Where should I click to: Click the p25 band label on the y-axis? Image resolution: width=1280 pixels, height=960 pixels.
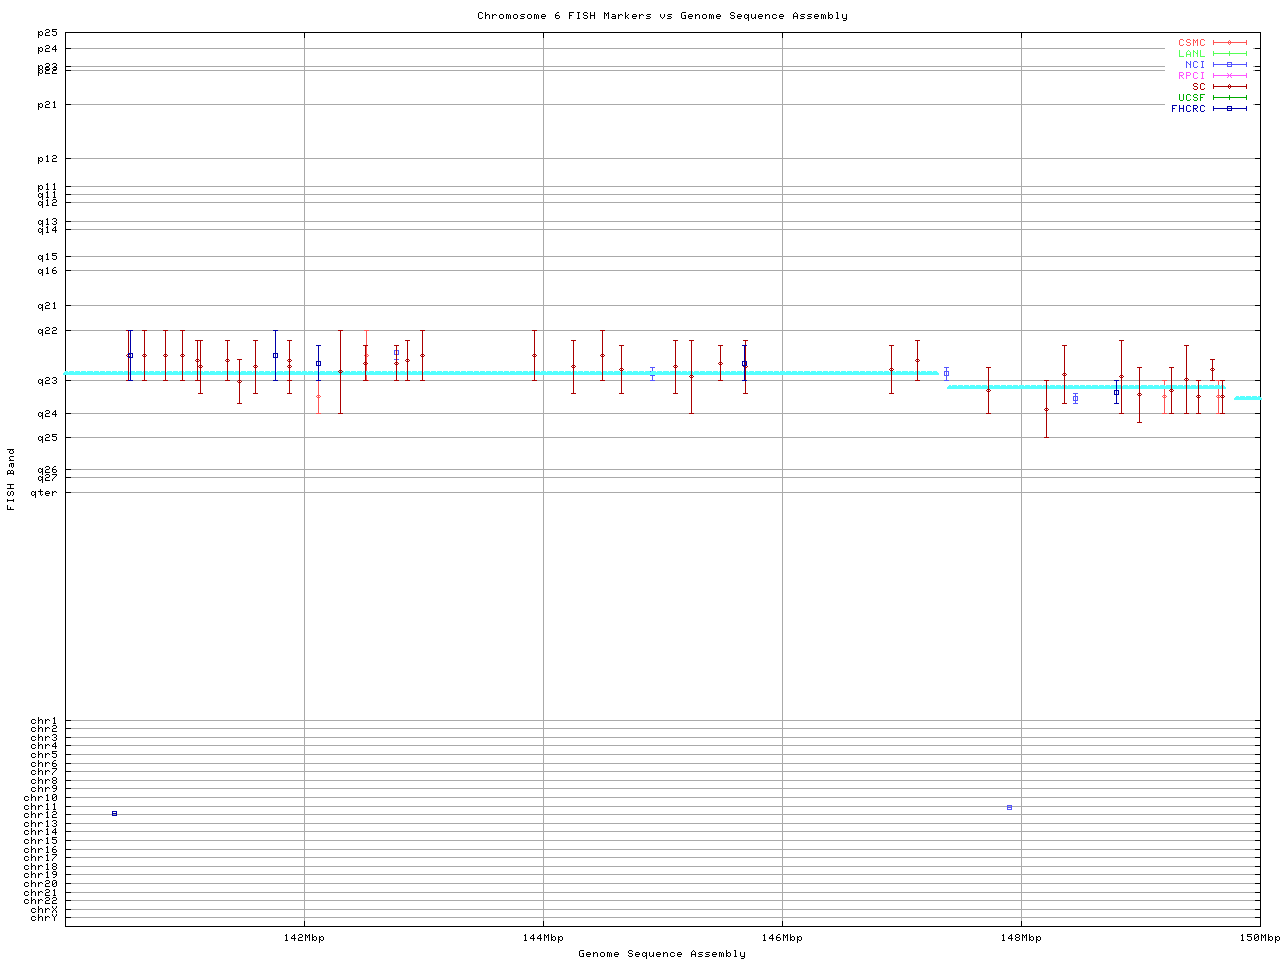47,34
